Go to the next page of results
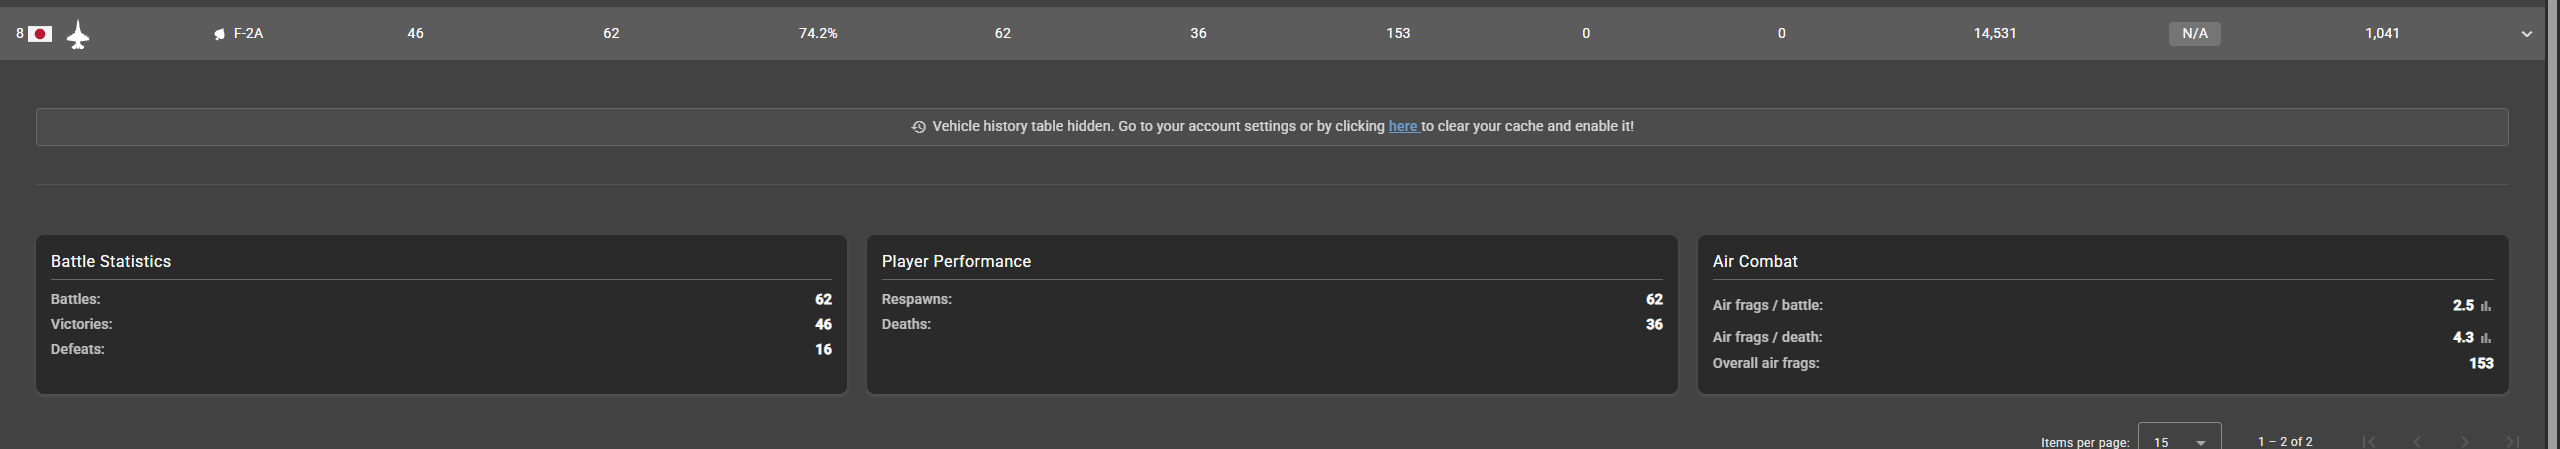2560x449 pixels. [2465, 441]
